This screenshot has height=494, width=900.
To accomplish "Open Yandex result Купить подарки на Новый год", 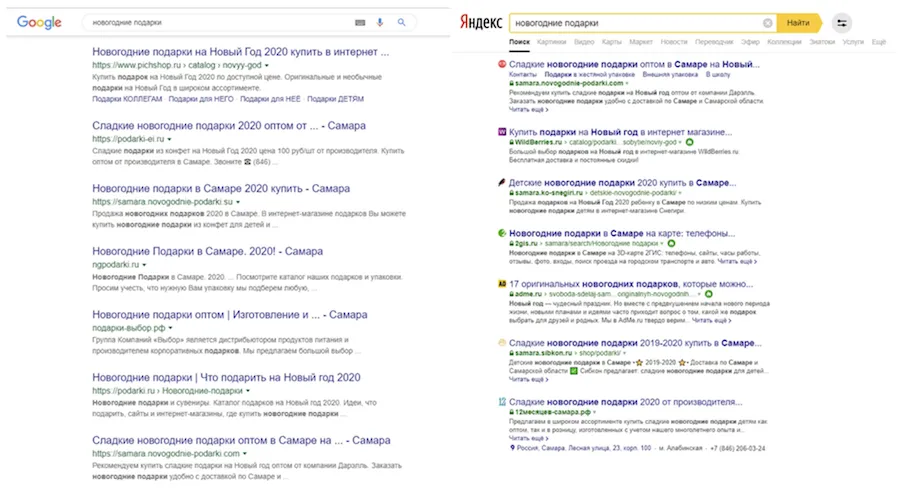I will 620,132.
